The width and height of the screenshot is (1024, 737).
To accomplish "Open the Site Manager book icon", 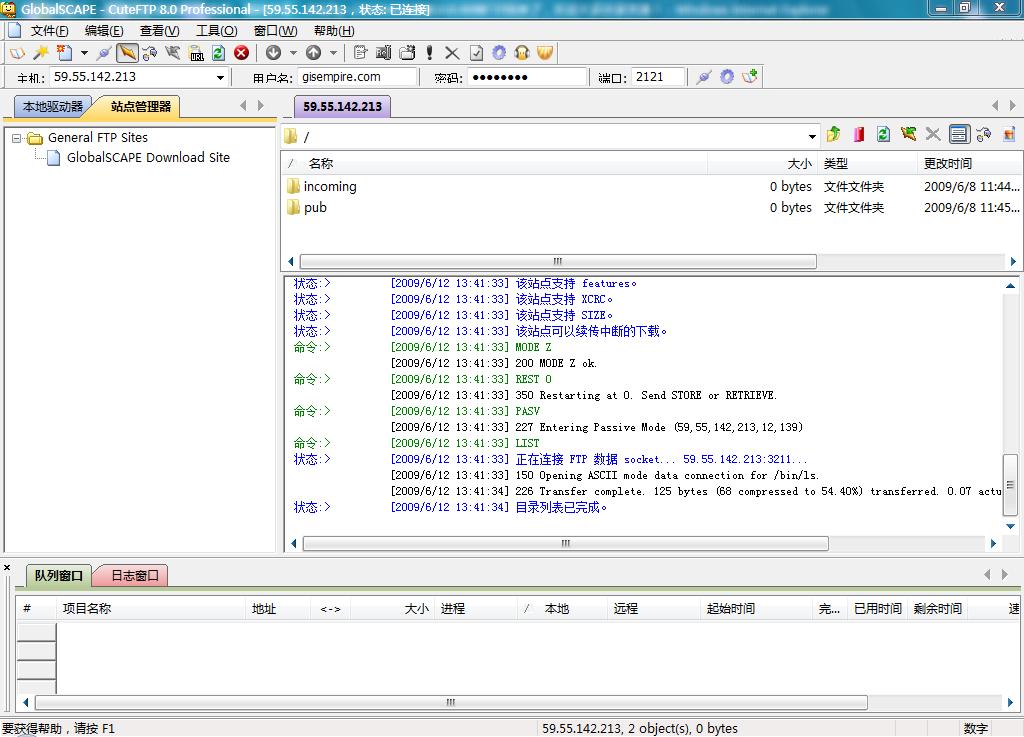I will click(x=18, y=53).
